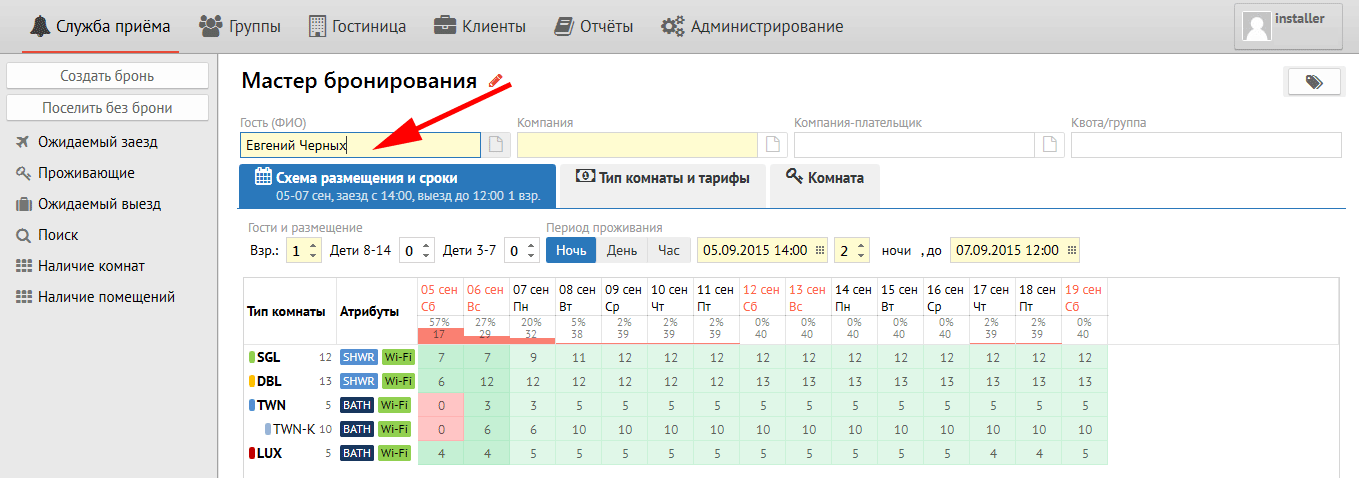Click the SGL room type row
The width and height of the screenshot is (1359, 478).
click(x=676, y=356)
